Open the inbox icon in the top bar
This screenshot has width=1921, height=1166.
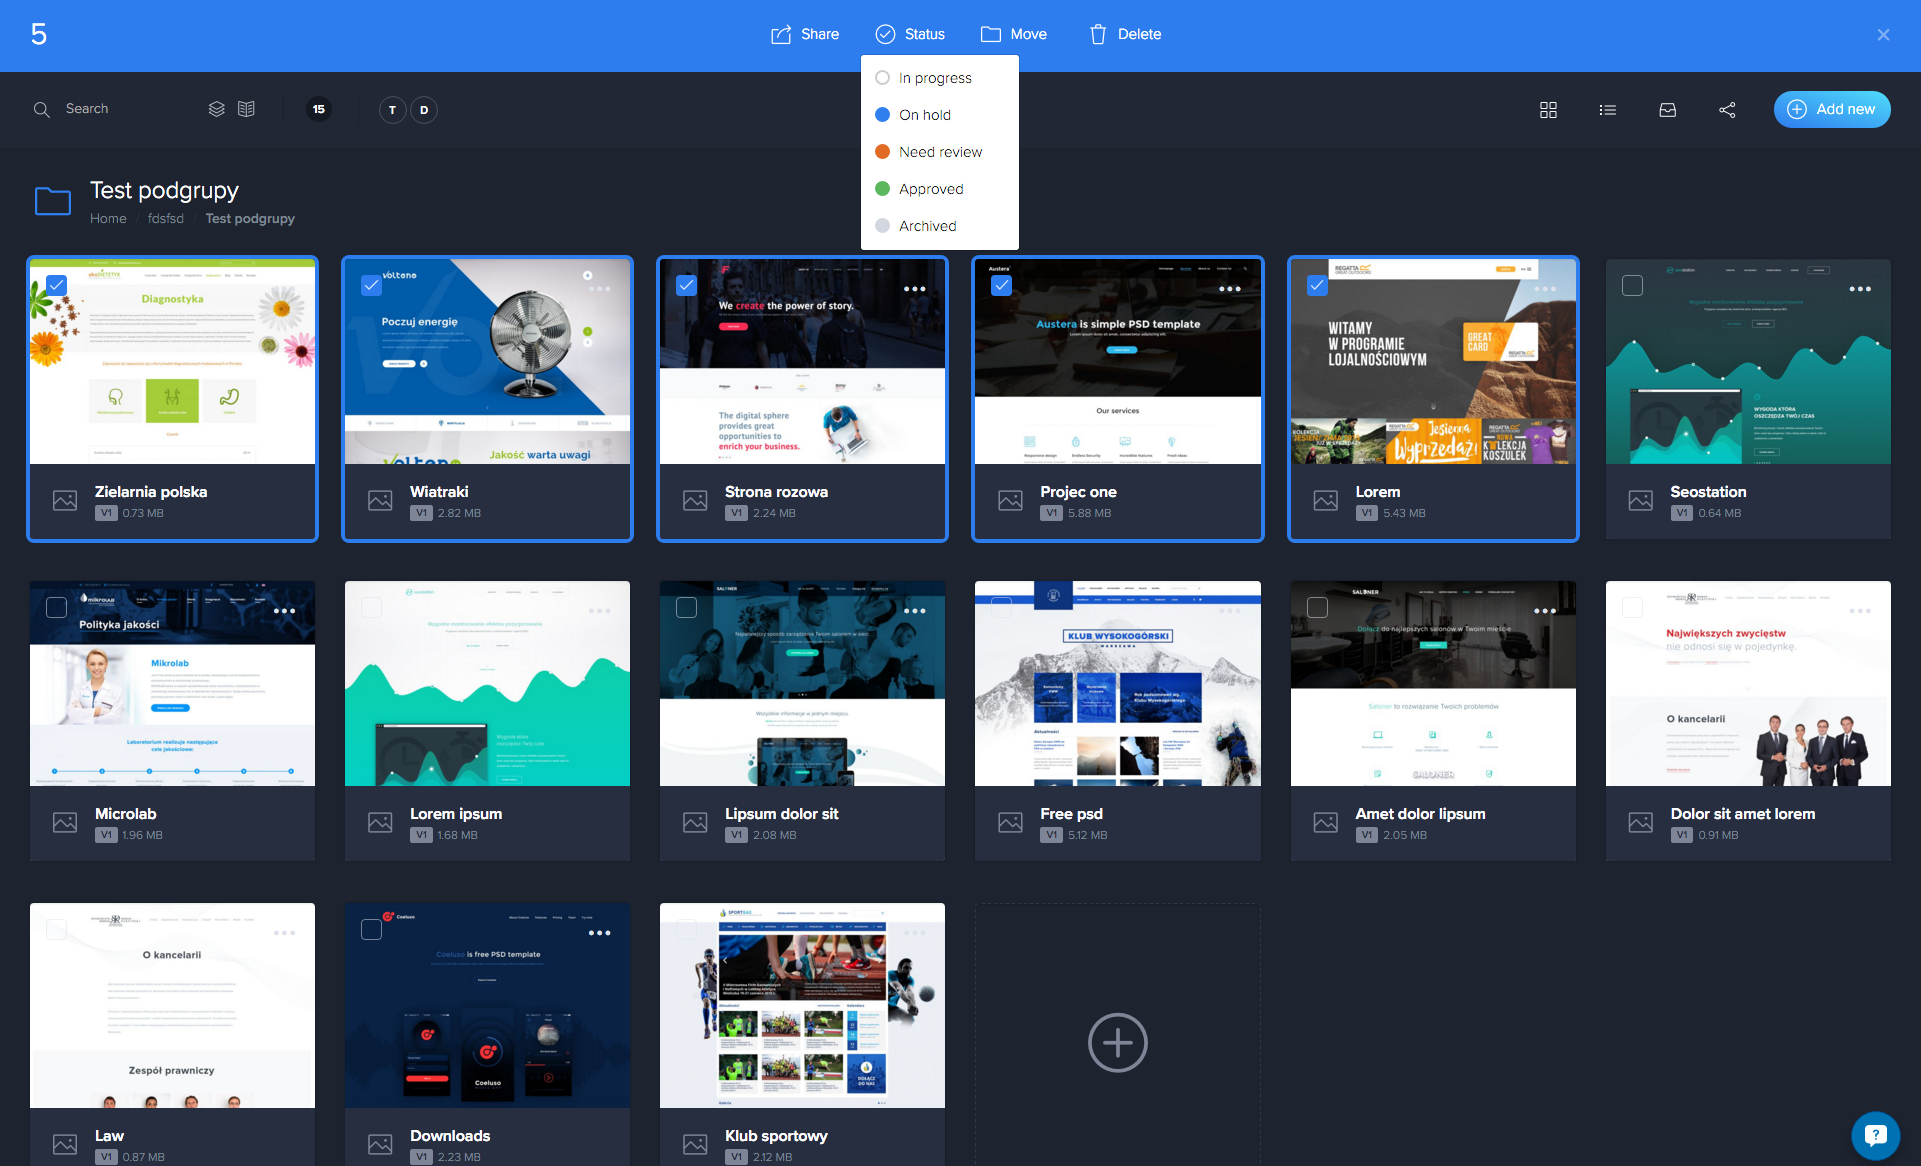(1667, 110)
